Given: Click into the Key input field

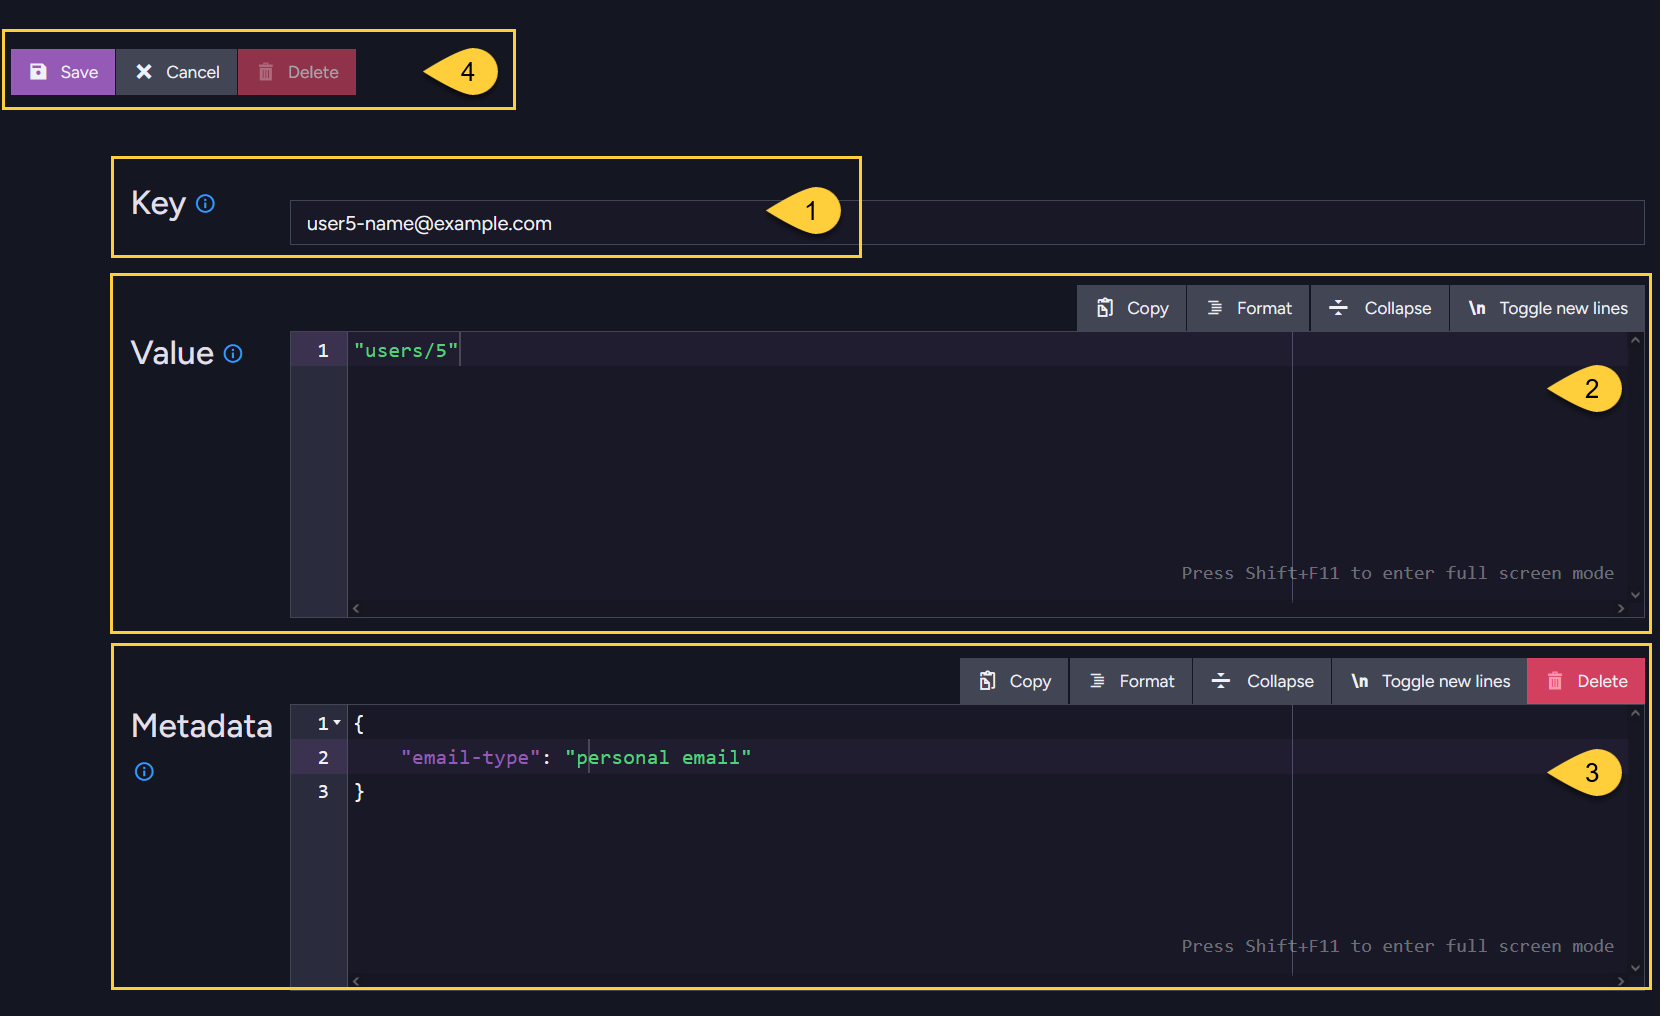Looking at the screenshot, I should 520,223.
